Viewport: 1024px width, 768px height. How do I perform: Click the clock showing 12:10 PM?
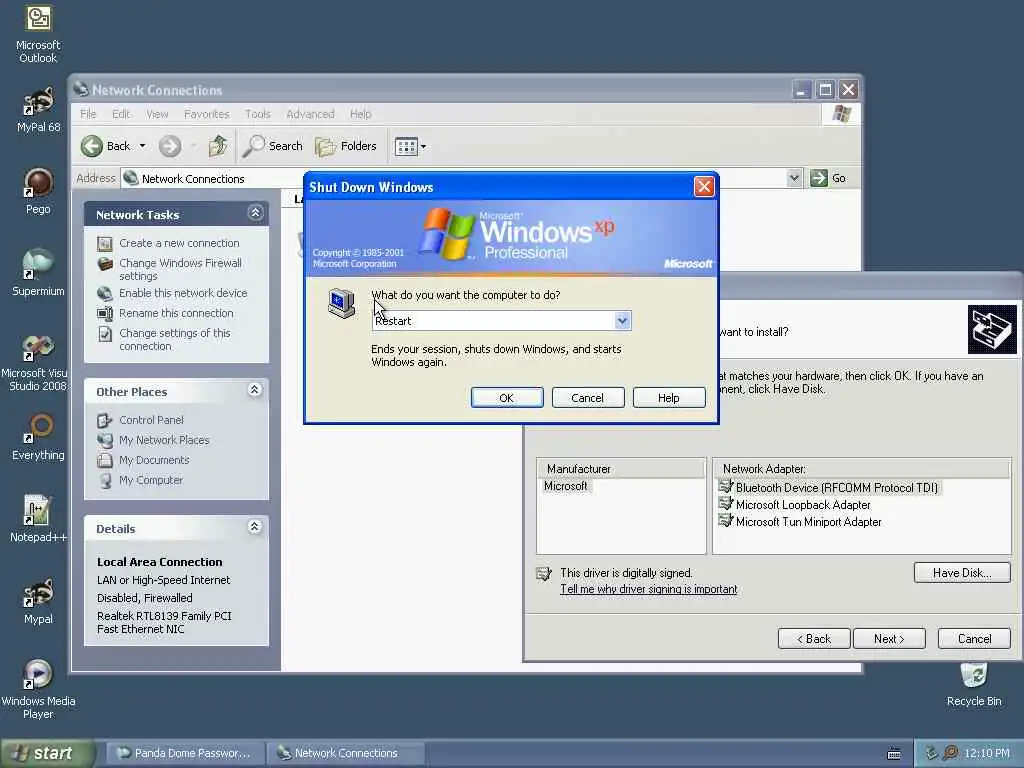pos(987,753)
